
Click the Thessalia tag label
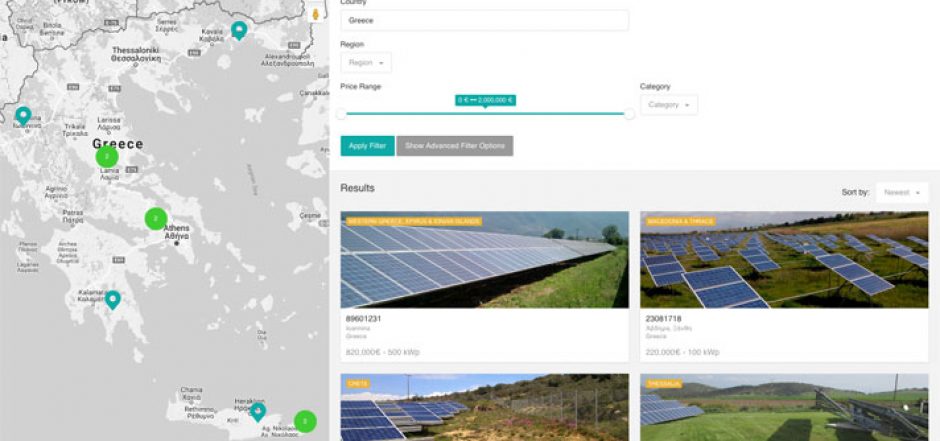pos(664,383)
